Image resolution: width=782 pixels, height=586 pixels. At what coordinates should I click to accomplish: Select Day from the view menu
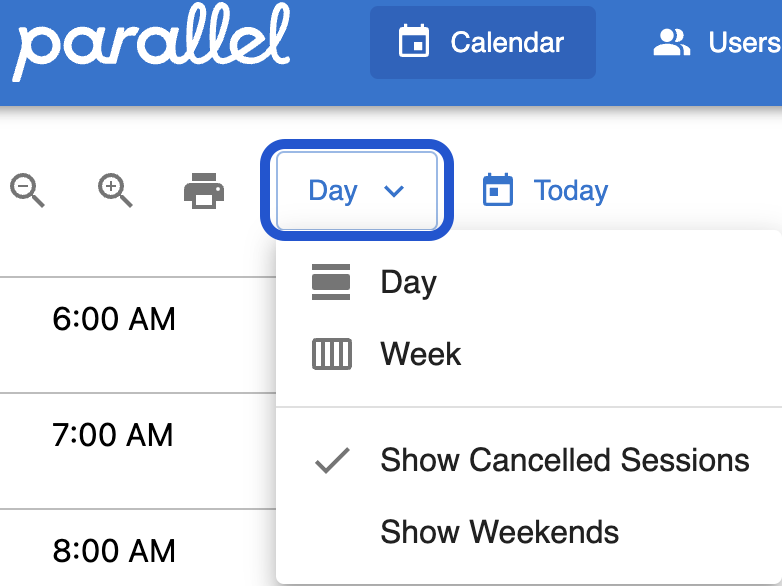pyautogui.click(x=408, y=282)
